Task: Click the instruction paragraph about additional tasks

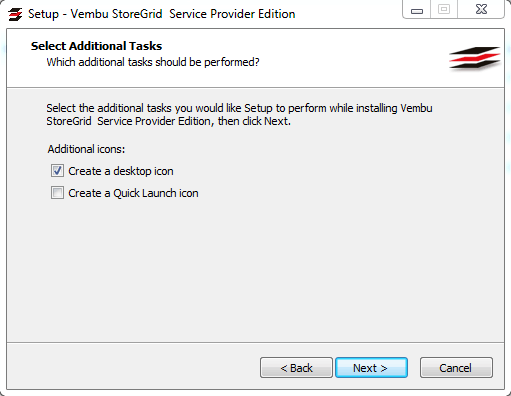Action: click(239, 114)
